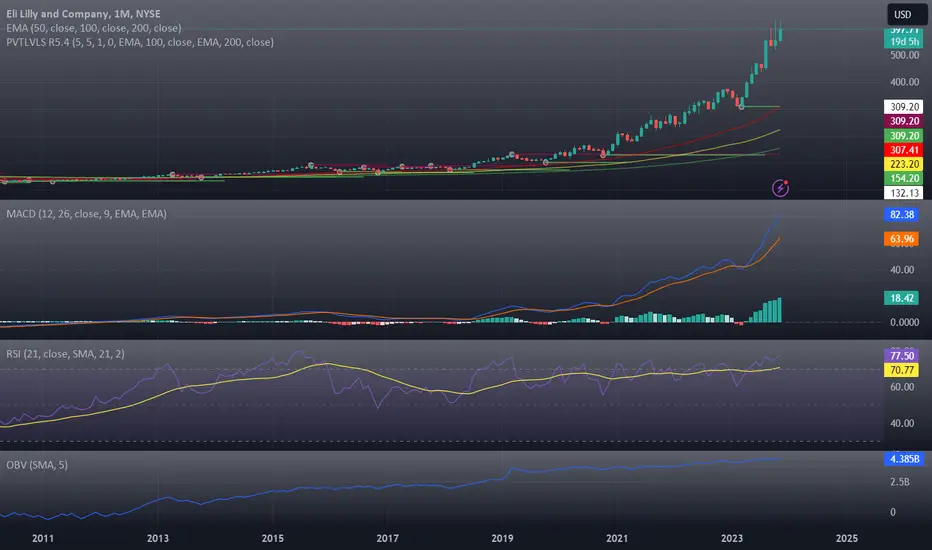Click the 18.42 histogram value label
Image resolution: width=932 pixels, height=550 pixels.
[902, 298]
